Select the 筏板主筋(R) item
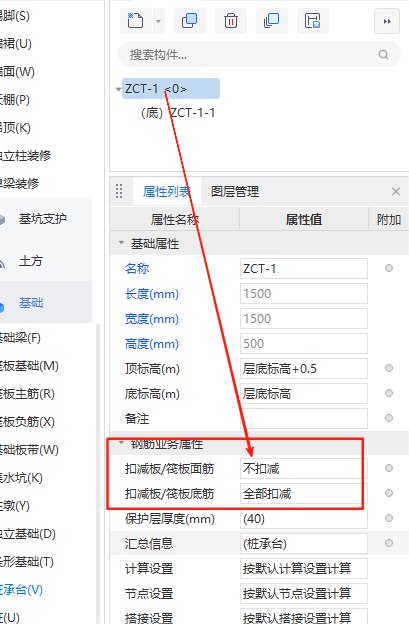Screen dimensions: 409x624 click(x=27, y=394)
